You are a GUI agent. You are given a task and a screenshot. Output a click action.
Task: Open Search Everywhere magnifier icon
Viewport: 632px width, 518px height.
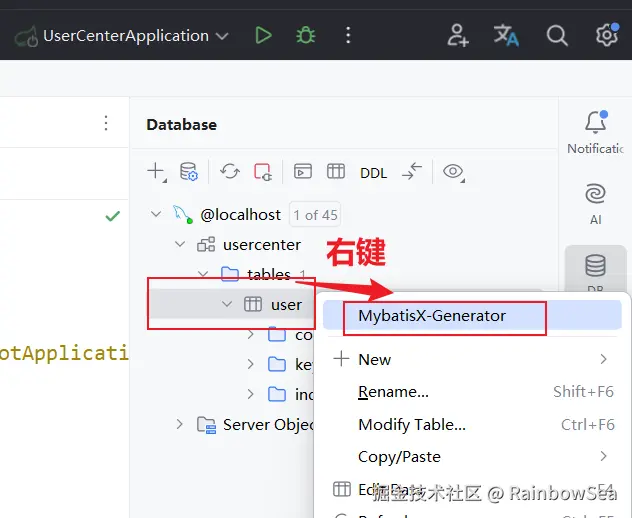[557, 36]
